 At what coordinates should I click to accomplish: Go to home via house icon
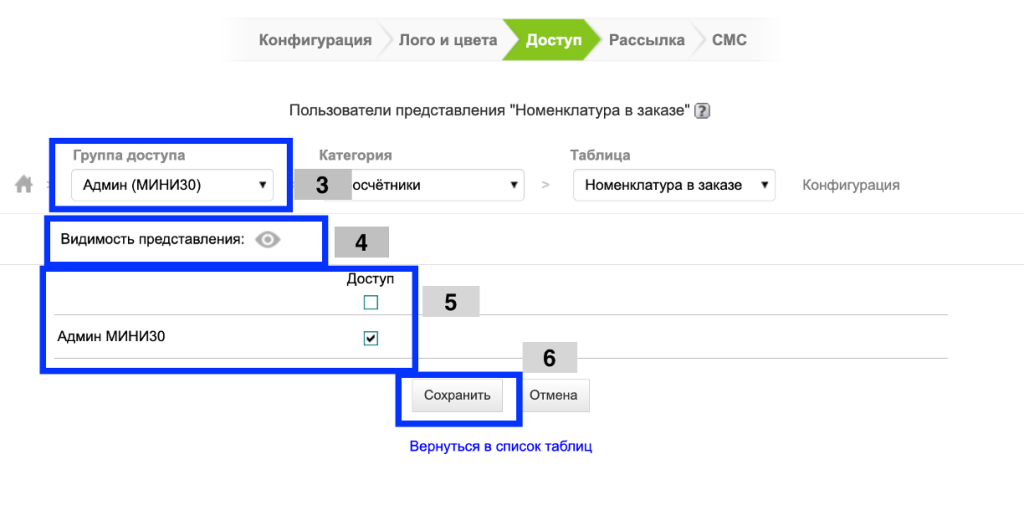24,185
